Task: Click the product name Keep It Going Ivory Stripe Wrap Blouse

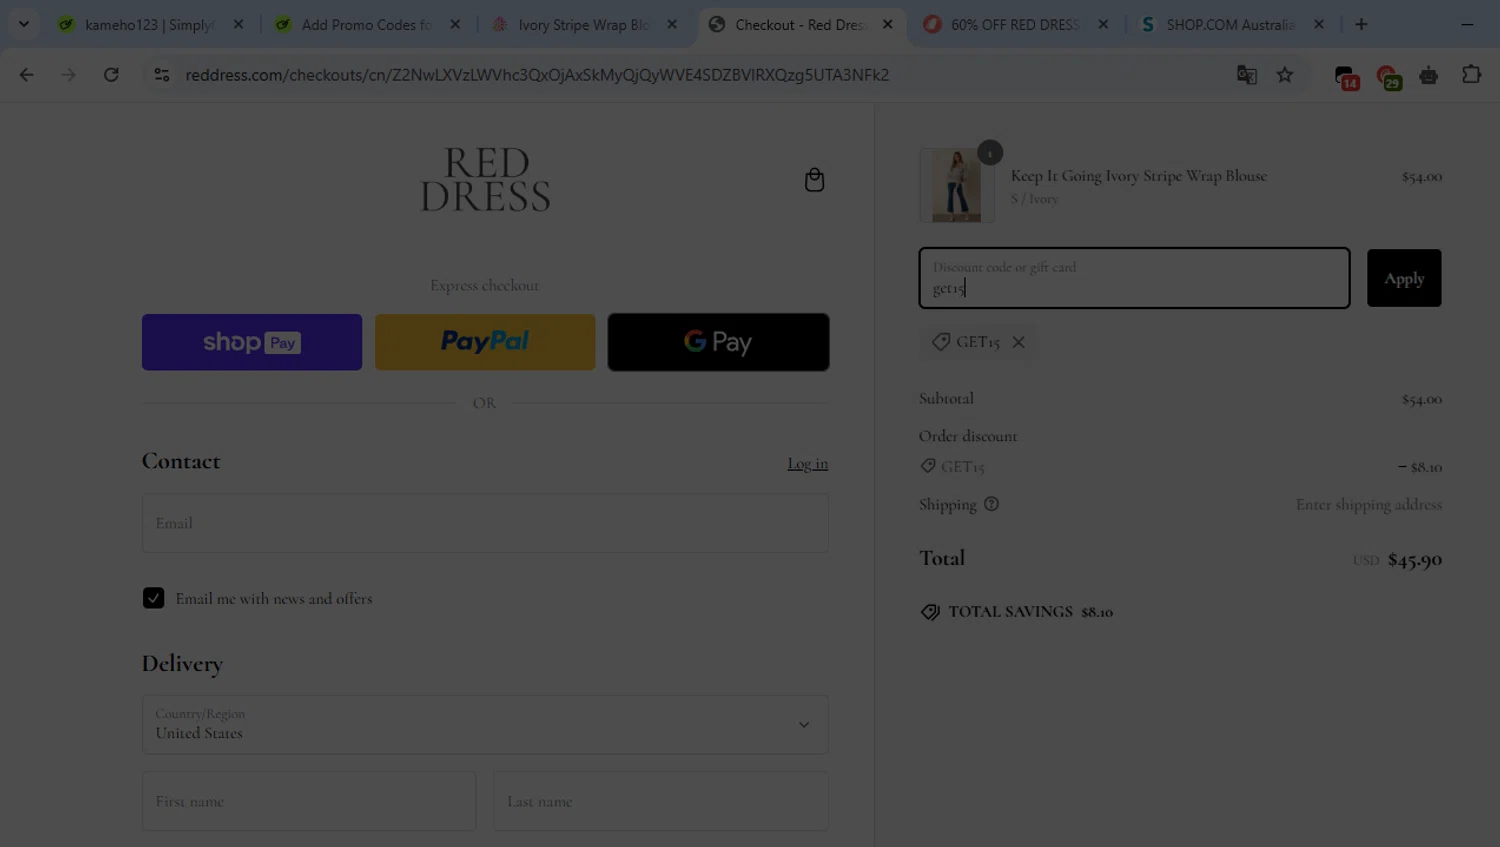Action: [x=1138, y=176]
